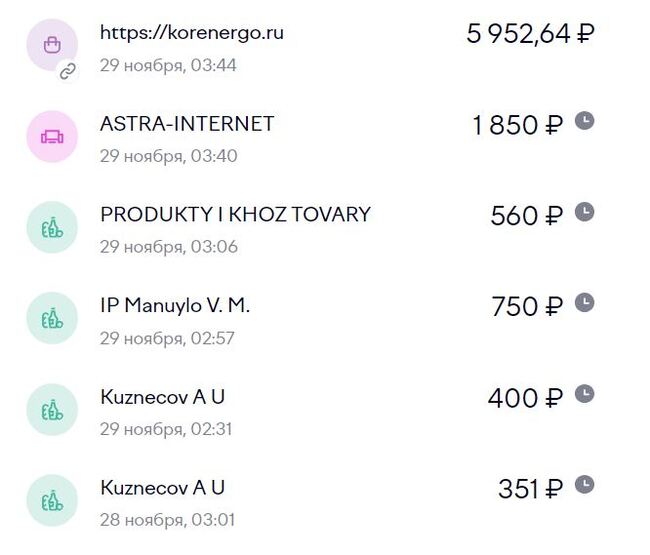Click groceries icon of the 351 ₽ payment
Image resolution: width=650 pixels, height=555 pixels.
coord(51,500)
